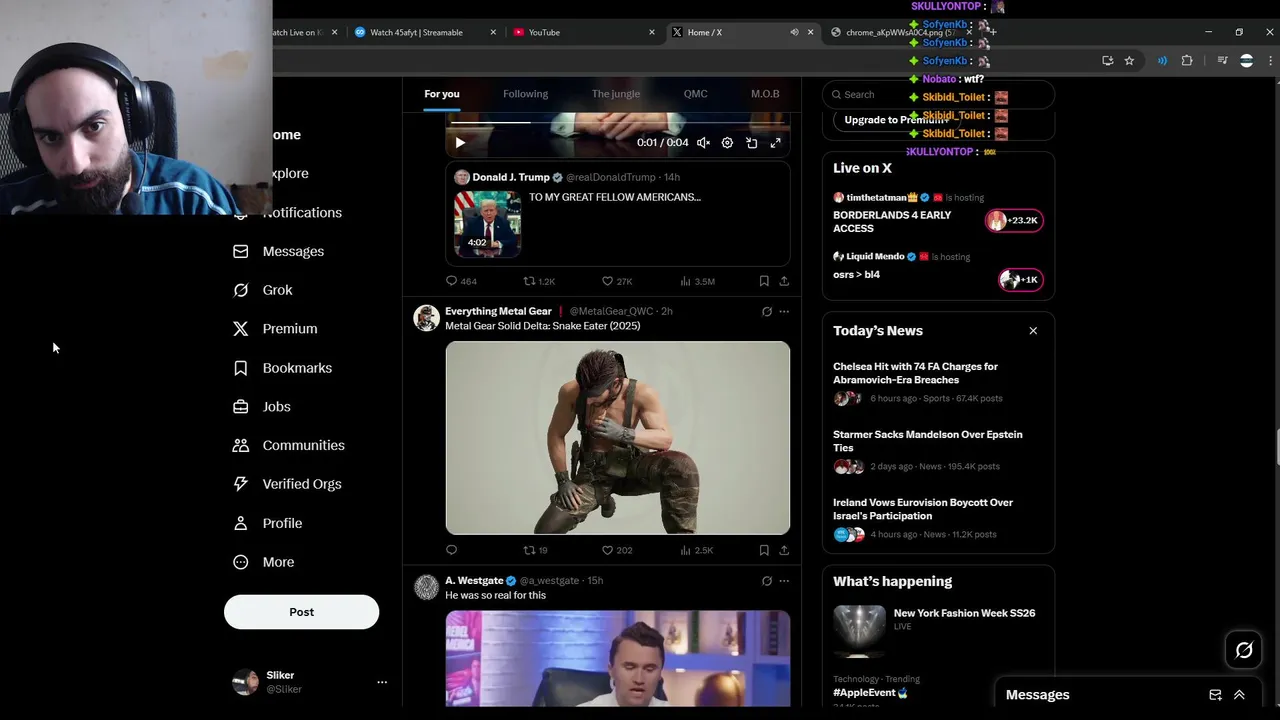Unmute the video via speaker icon

click(x=703, y=143)
